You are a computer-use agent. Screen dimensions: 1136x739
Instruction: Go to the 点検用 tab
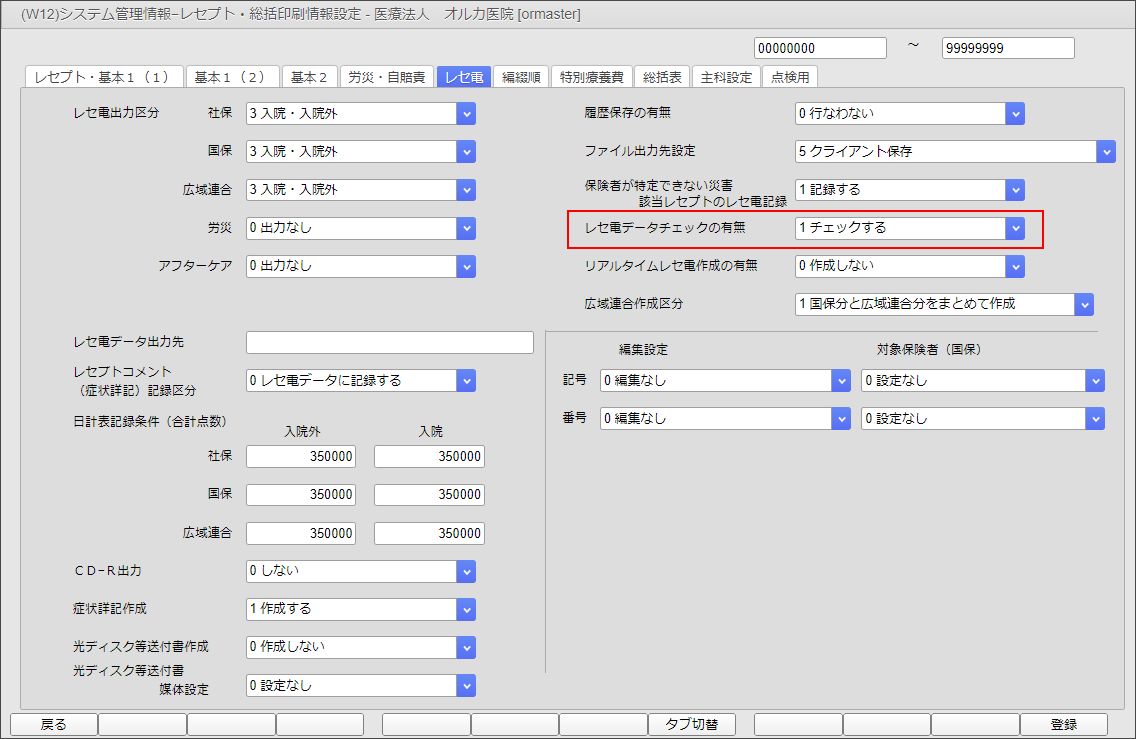point(790,77)
